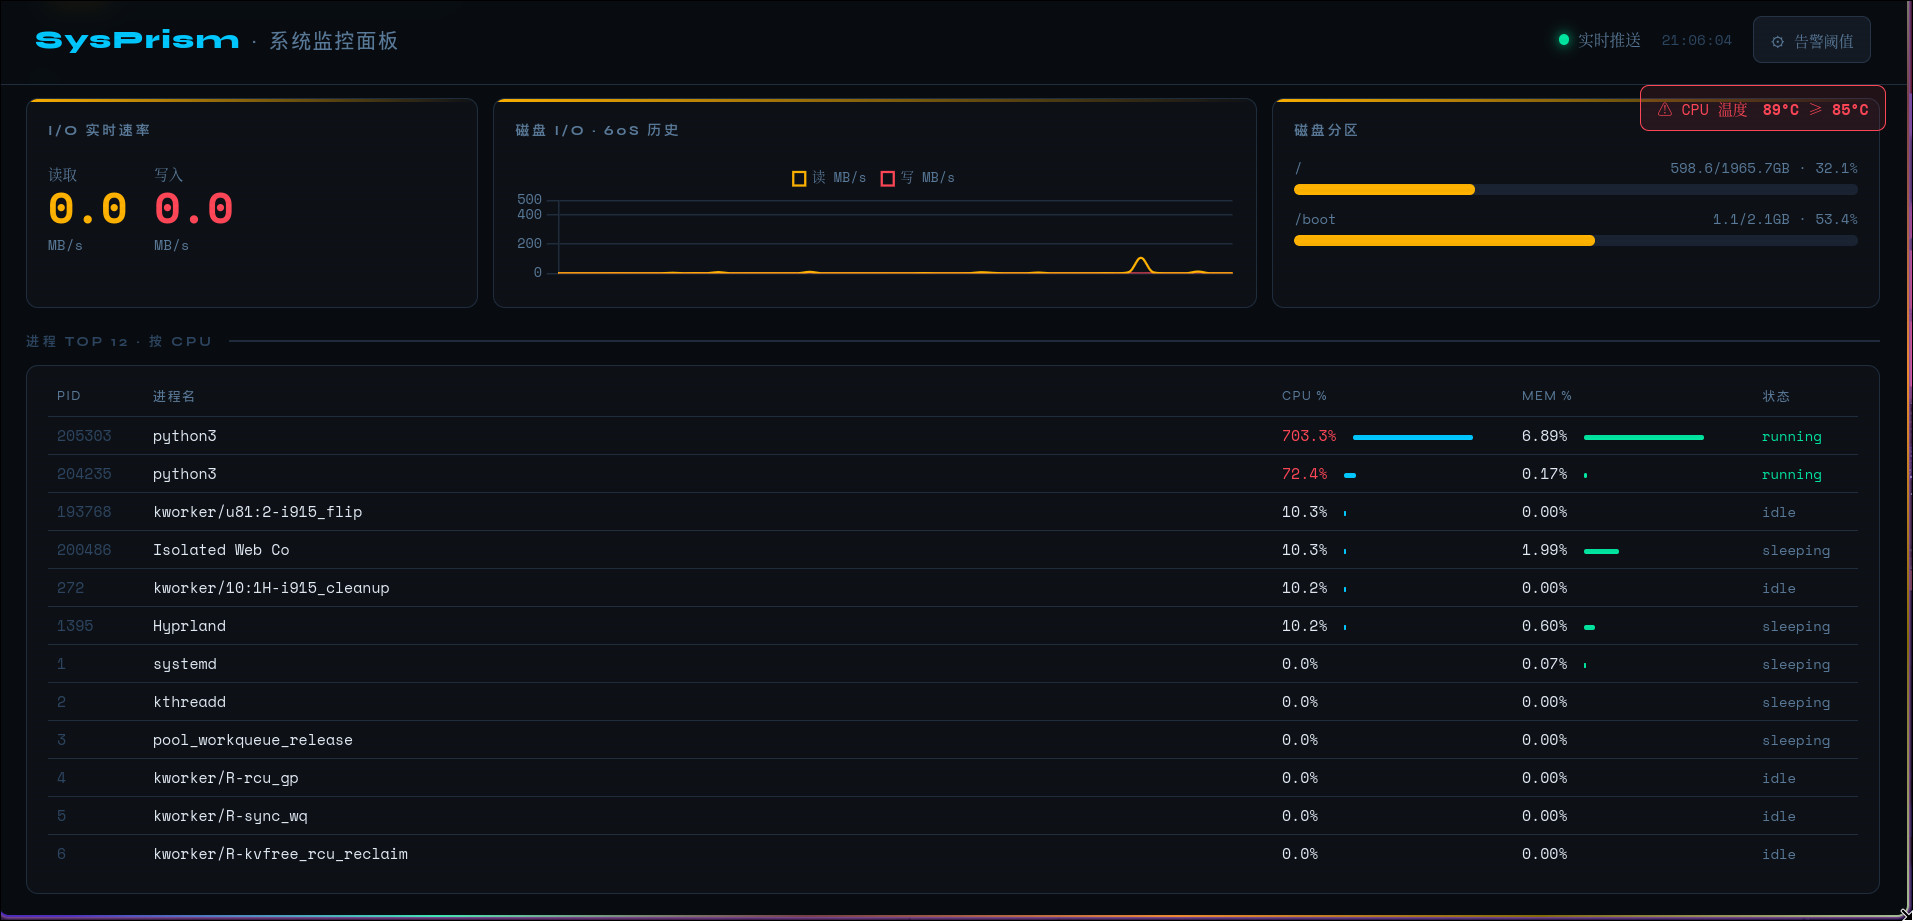Click the spike on the disk I/O chart
Image resolution: width=1913 pixels, height=921 pixels.
point(1140,263)
